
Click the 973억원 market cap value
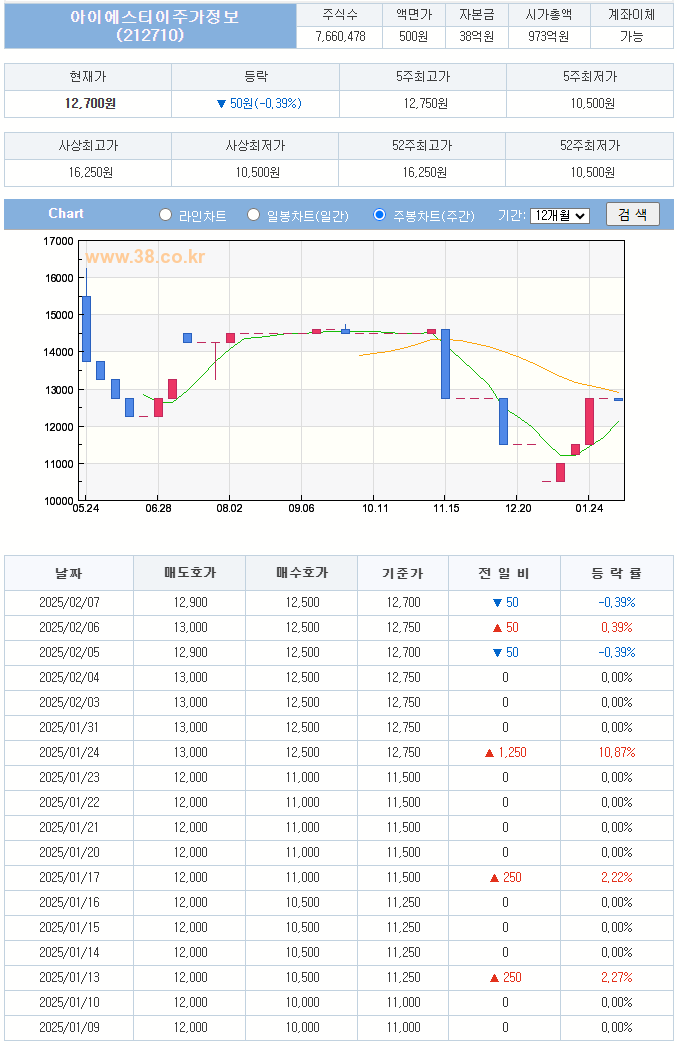click(x=549, y=37)
